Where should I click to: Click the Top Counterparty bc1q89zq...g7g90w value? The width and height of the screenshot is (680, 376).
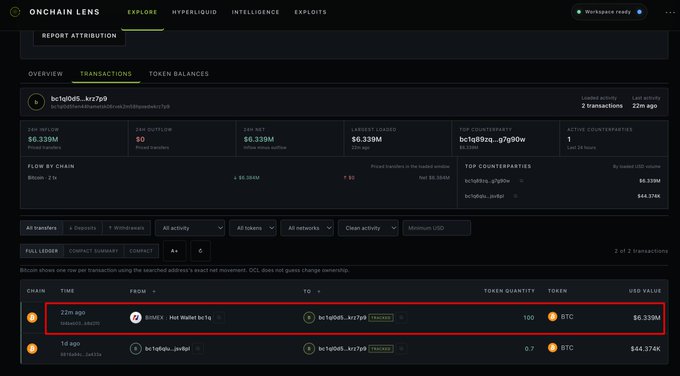tap(492, 139)
